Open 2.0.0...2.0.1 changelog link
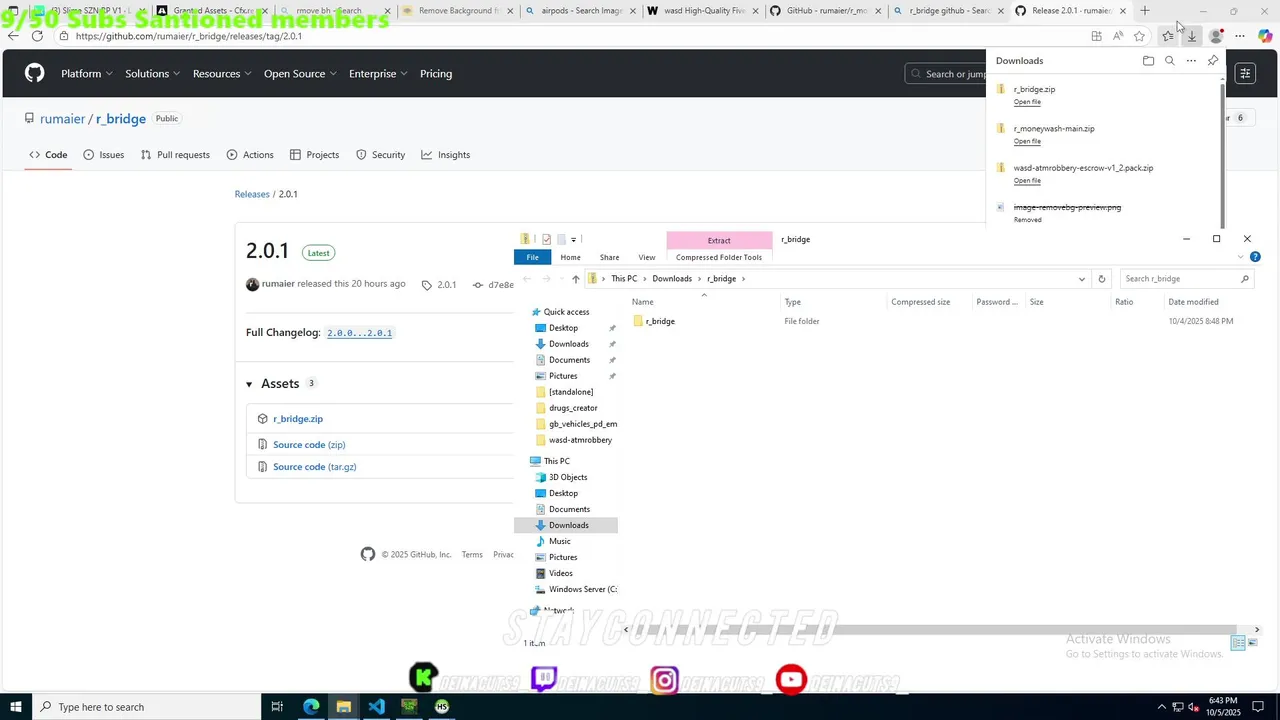The height and width of the screenshot is (720, 1280). tap(359, 333)
